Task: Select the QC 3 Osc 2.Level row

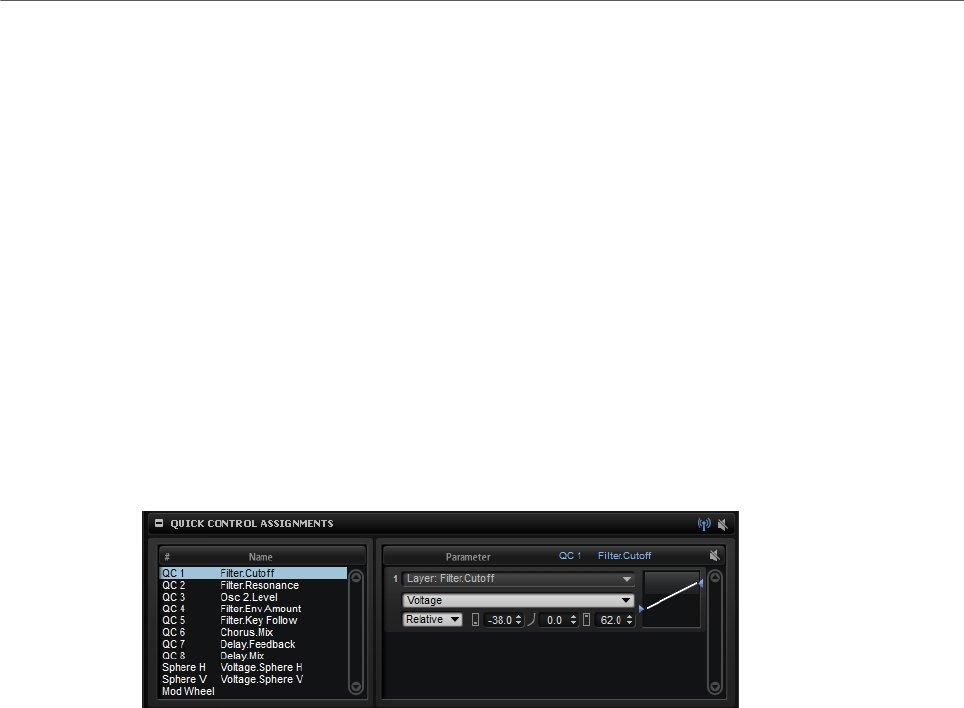Action: coord(253,597)
